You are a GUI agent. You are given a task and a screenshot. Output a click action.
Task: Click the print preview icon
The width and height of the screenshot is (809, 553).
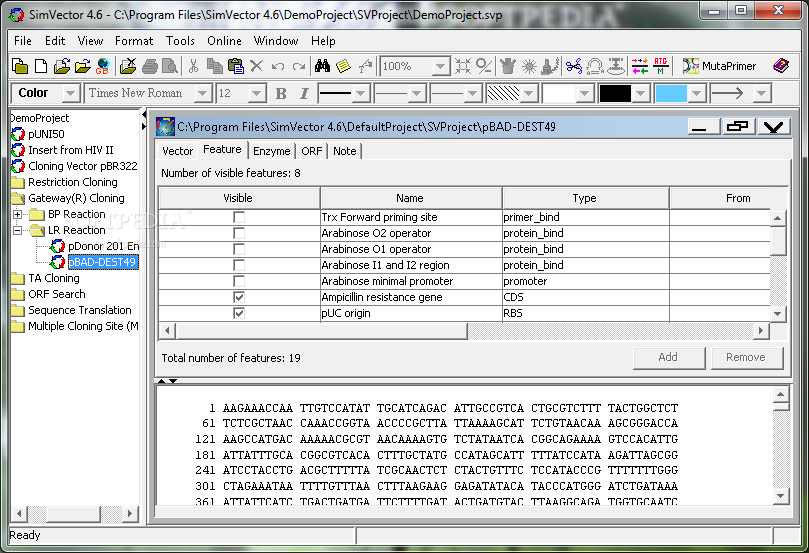click(x=170, y=66)
